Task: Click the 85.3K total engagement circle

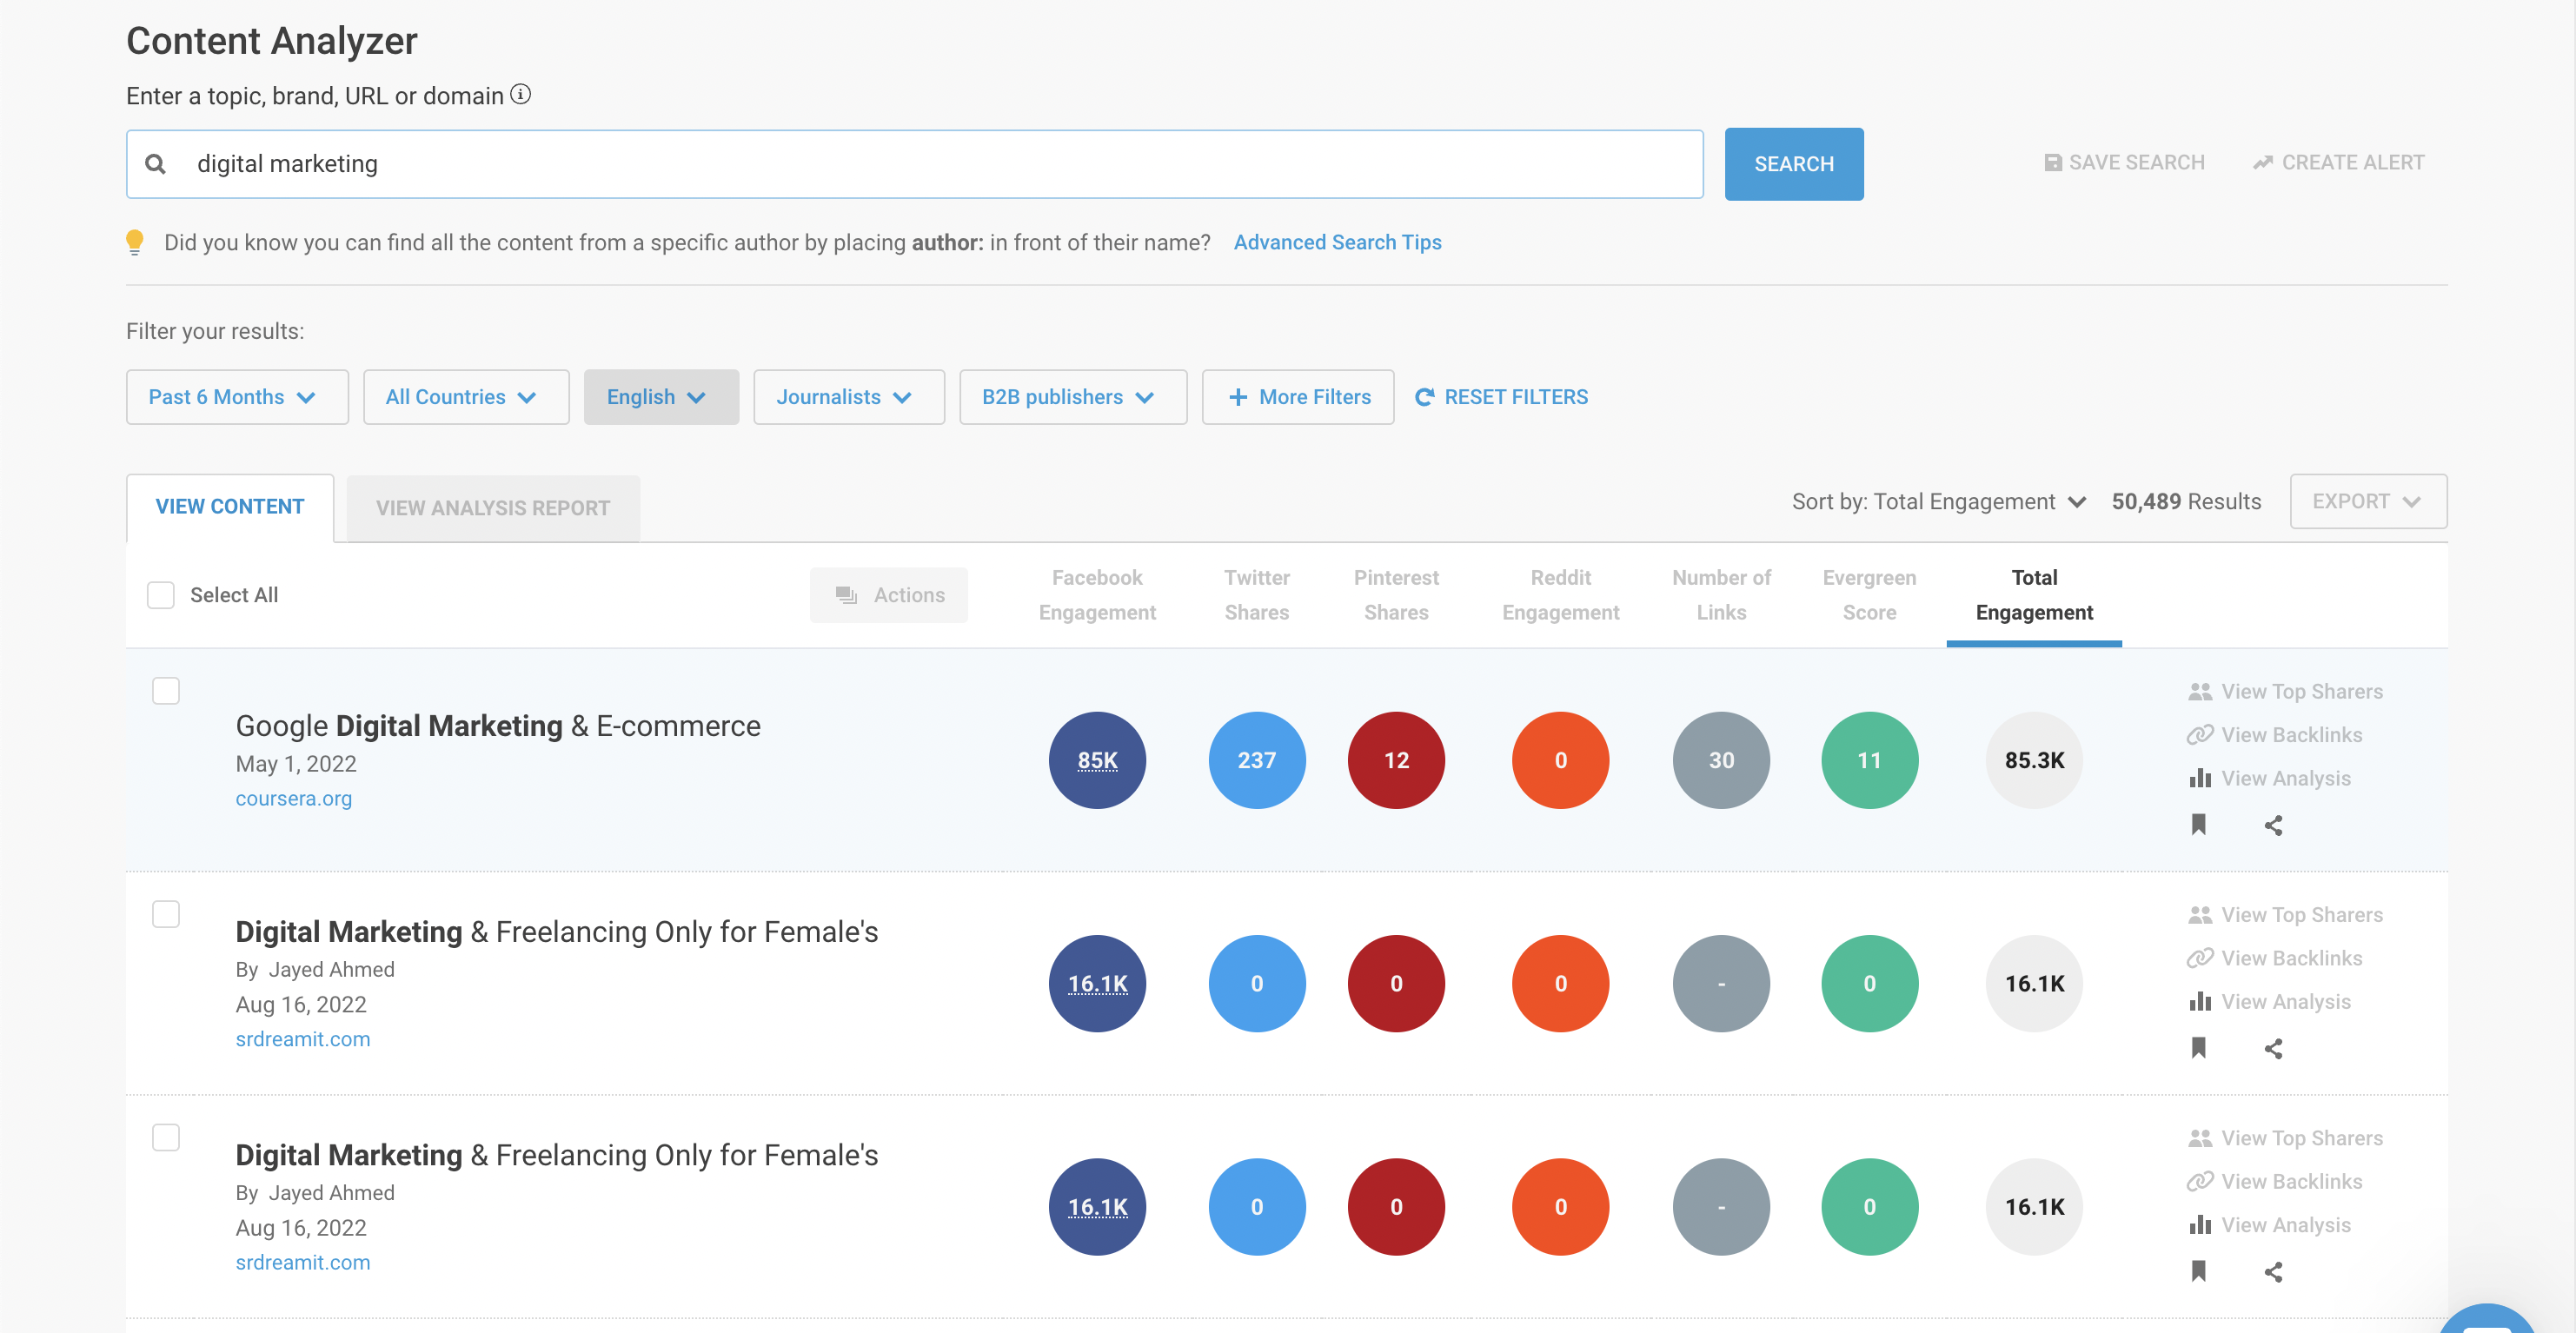Action: [x=2034, y=760]
